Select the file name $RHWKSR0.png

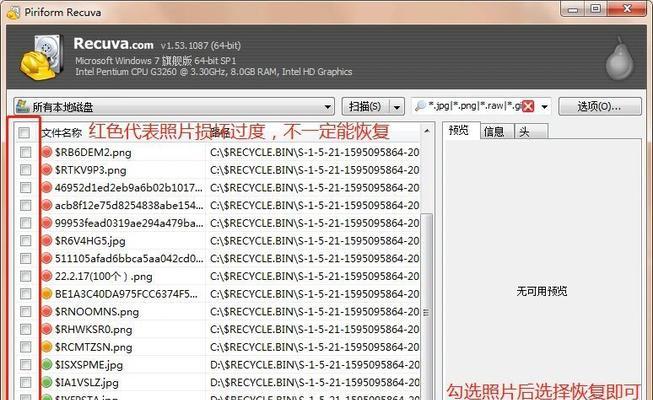point(93,329)
